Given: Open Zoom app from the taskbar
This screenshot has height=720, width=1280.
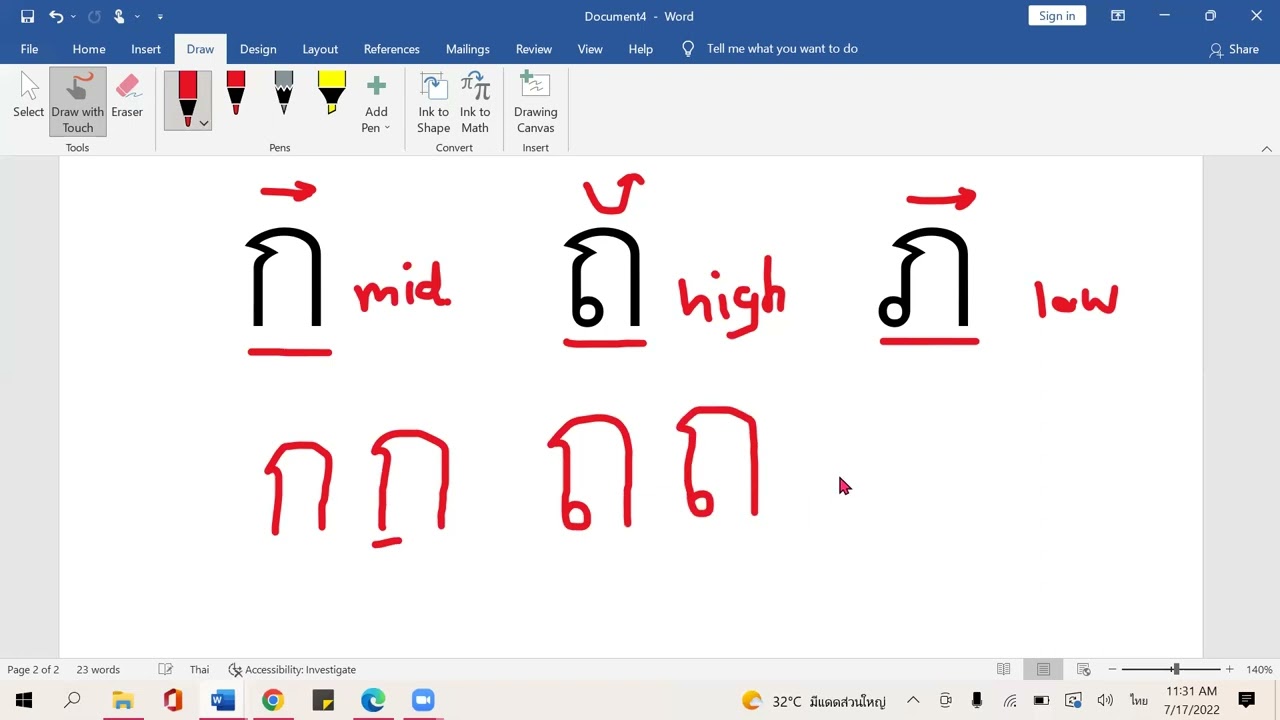Looking at the screenshot, I should pos(423,700).
